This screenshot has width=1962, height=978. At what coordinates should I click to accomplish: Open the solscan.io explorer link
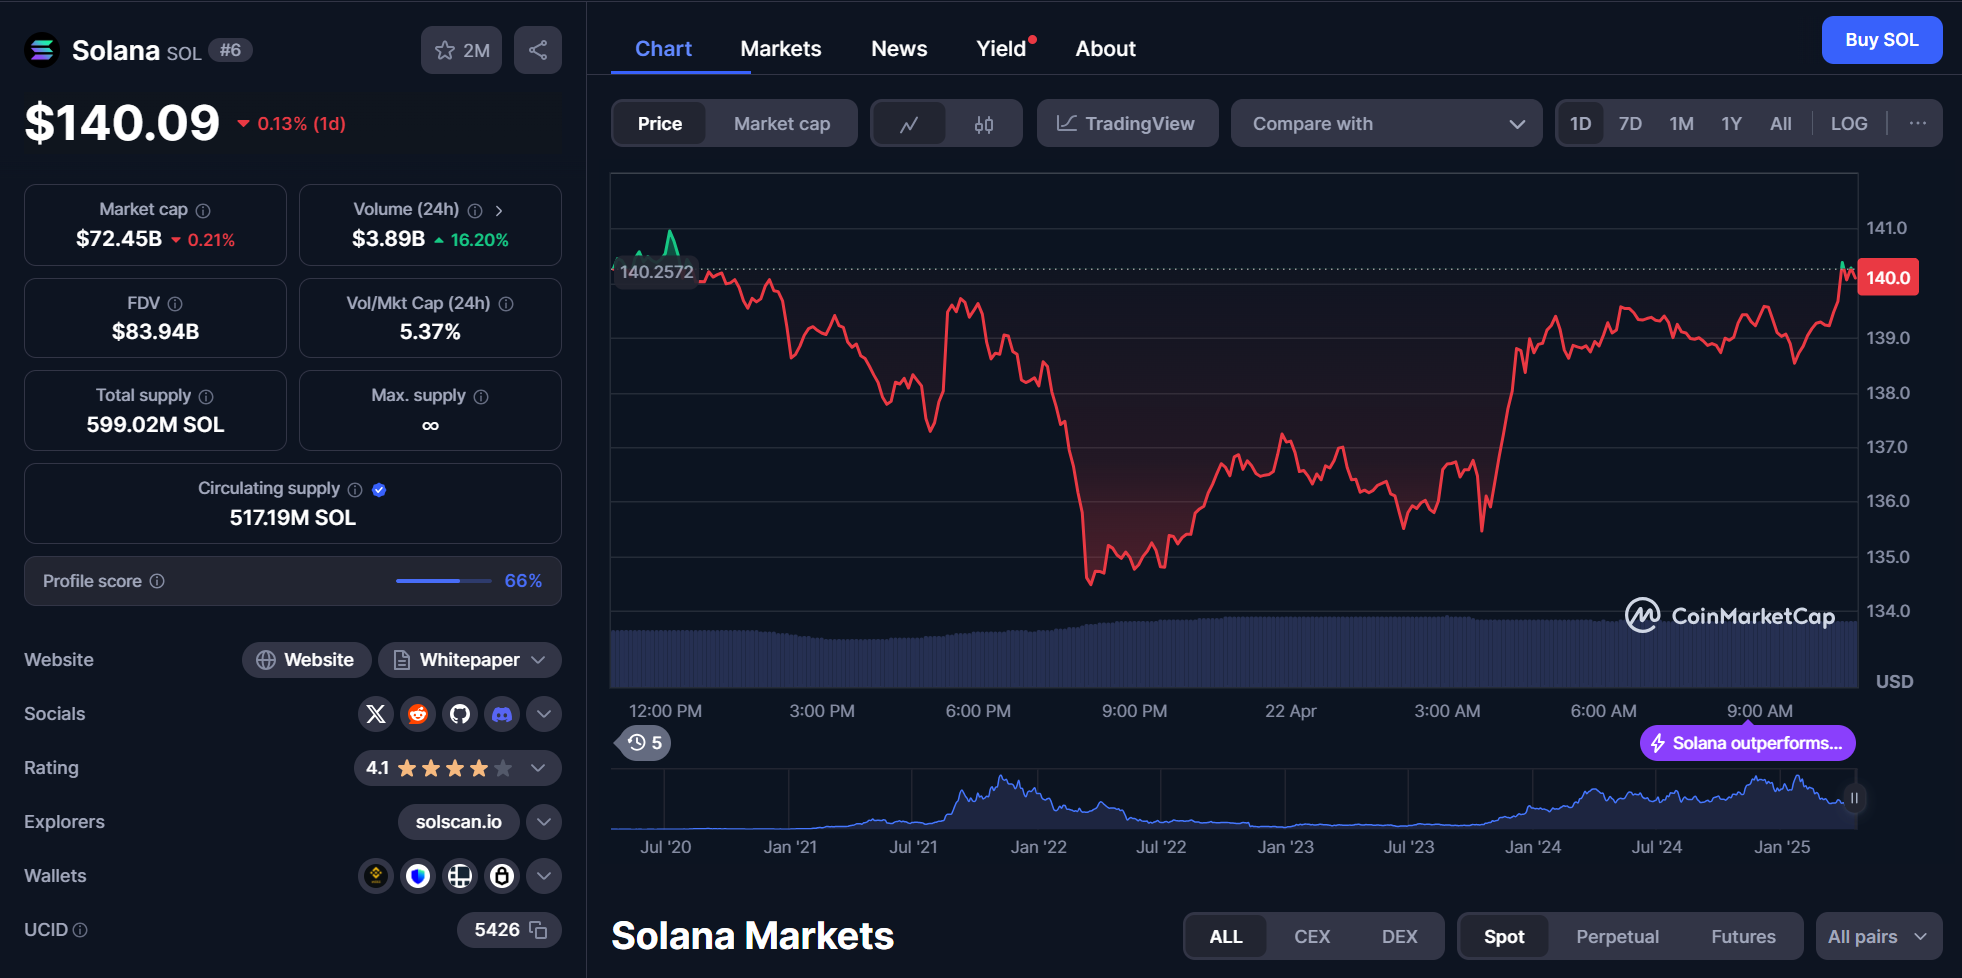458,821
